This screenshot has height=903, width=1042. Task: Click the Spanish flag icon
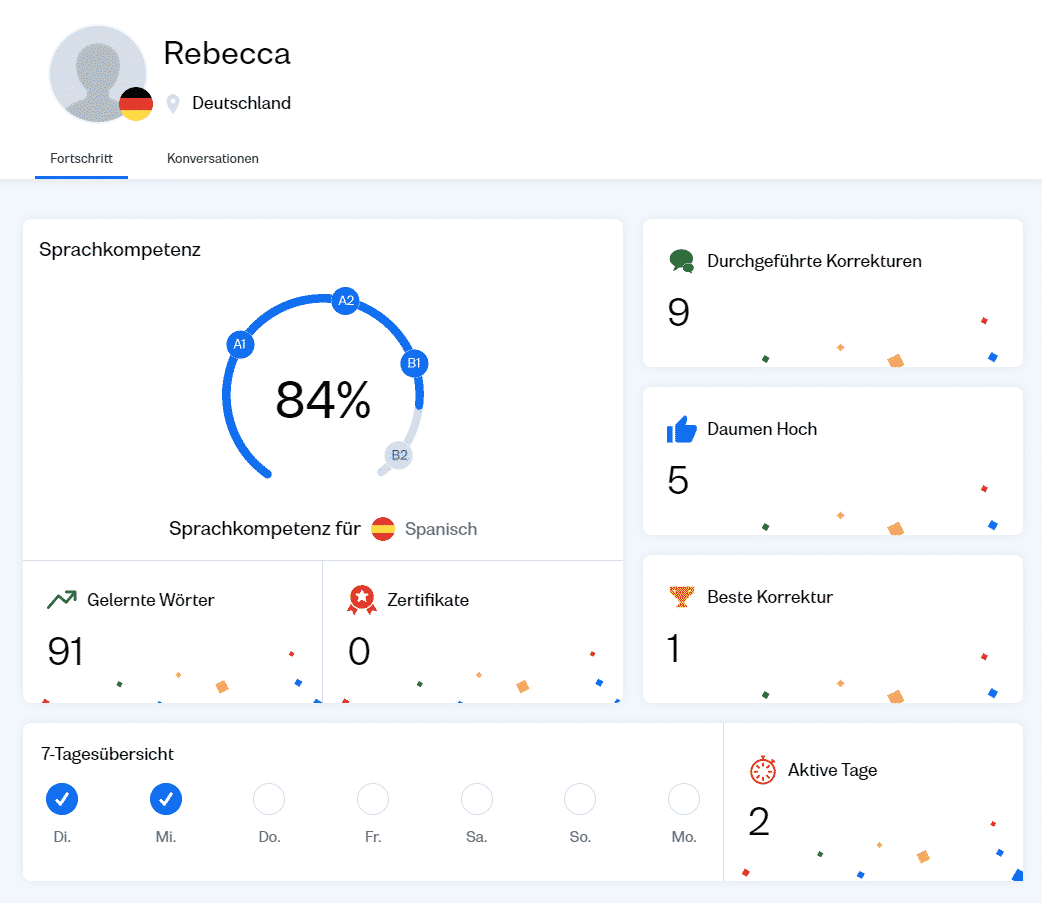(383, 529)
